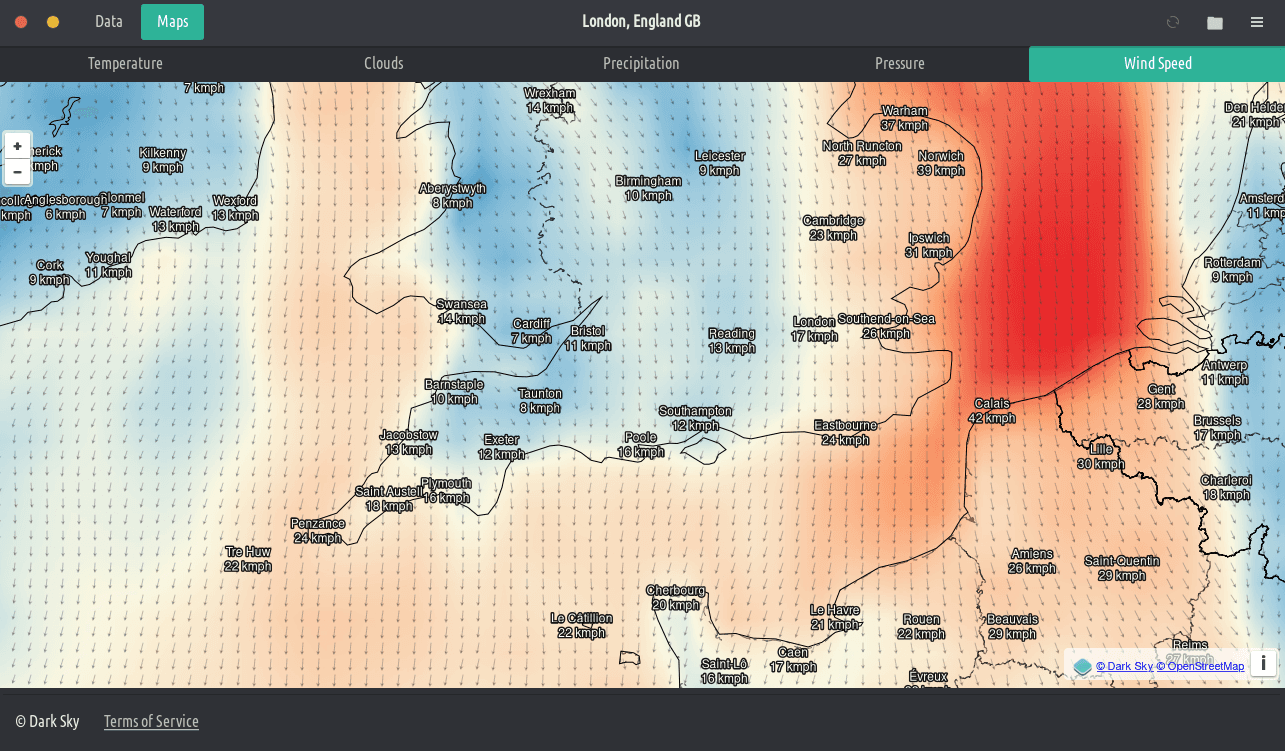
Task: Open the © Dark Sky map attribution link
Action: point(1124,666)
